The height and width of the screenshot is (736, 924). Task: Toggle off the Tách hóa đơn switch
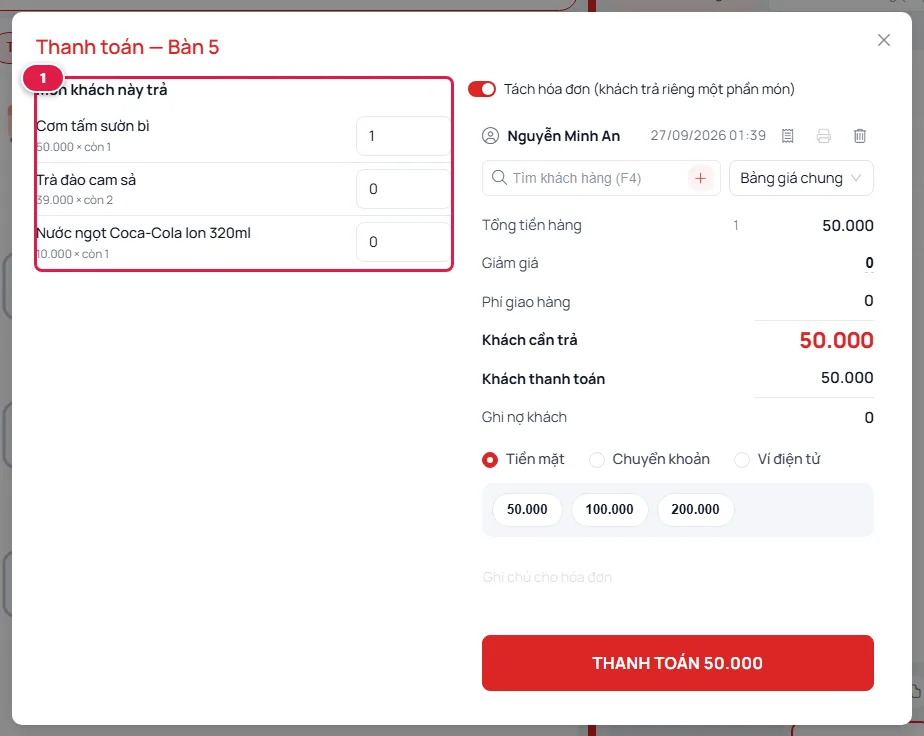(x=482, y=89)
